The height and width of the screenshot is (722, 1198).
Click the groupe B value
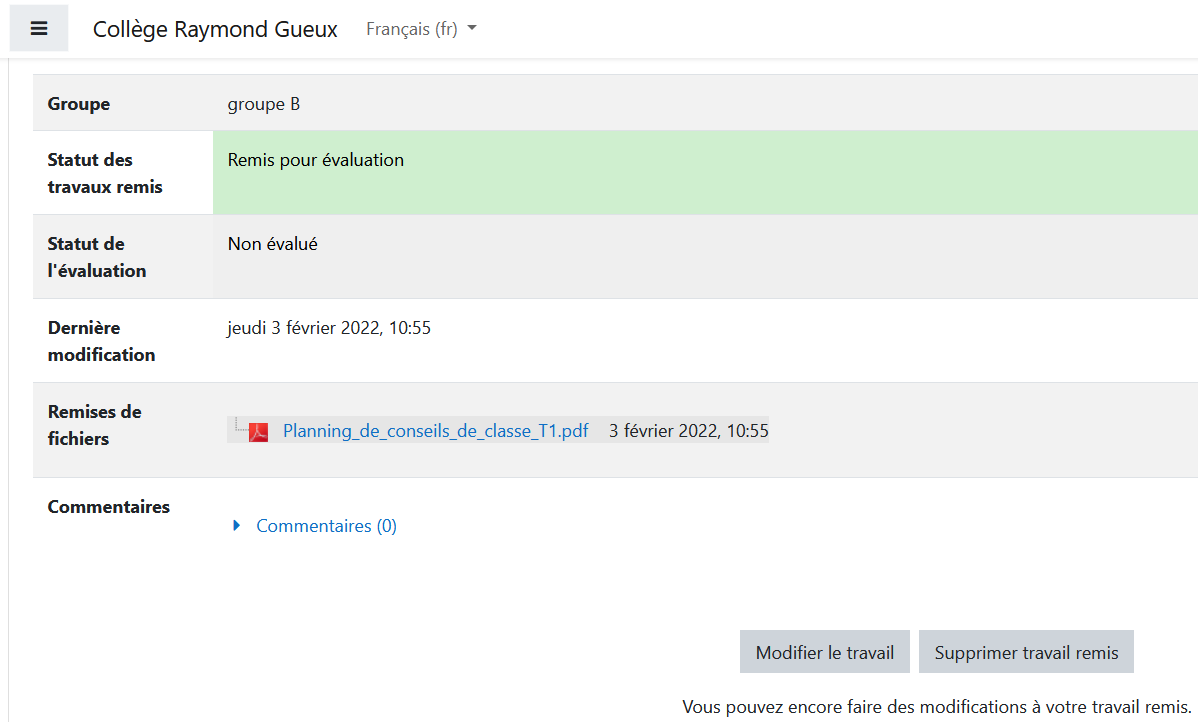coord(264,104)
